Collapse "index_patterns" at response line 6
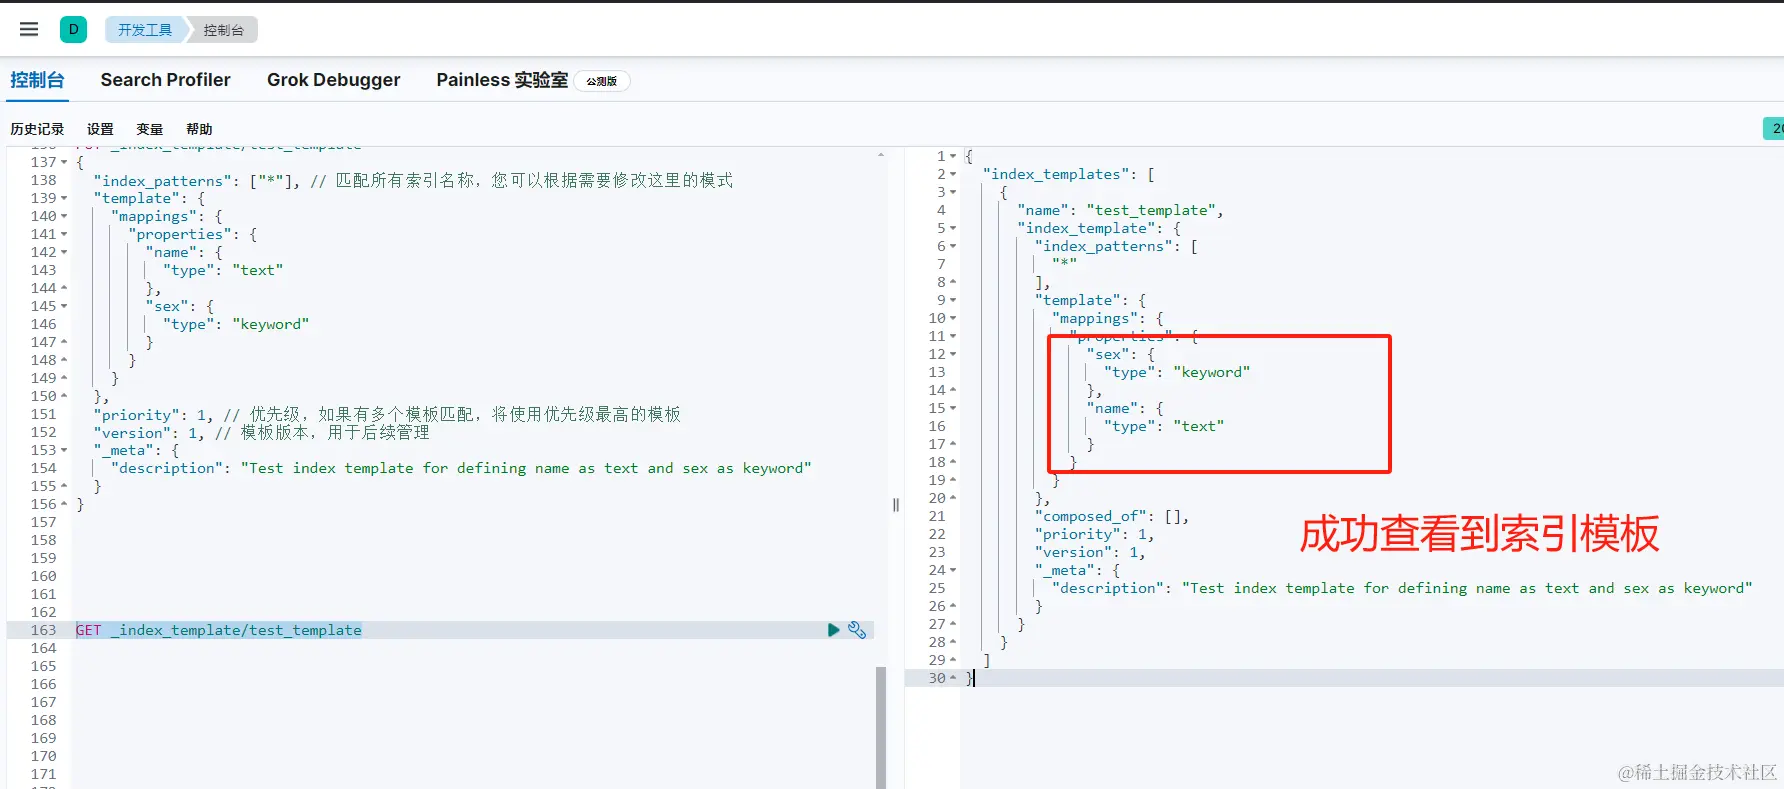 pos(953,246)
